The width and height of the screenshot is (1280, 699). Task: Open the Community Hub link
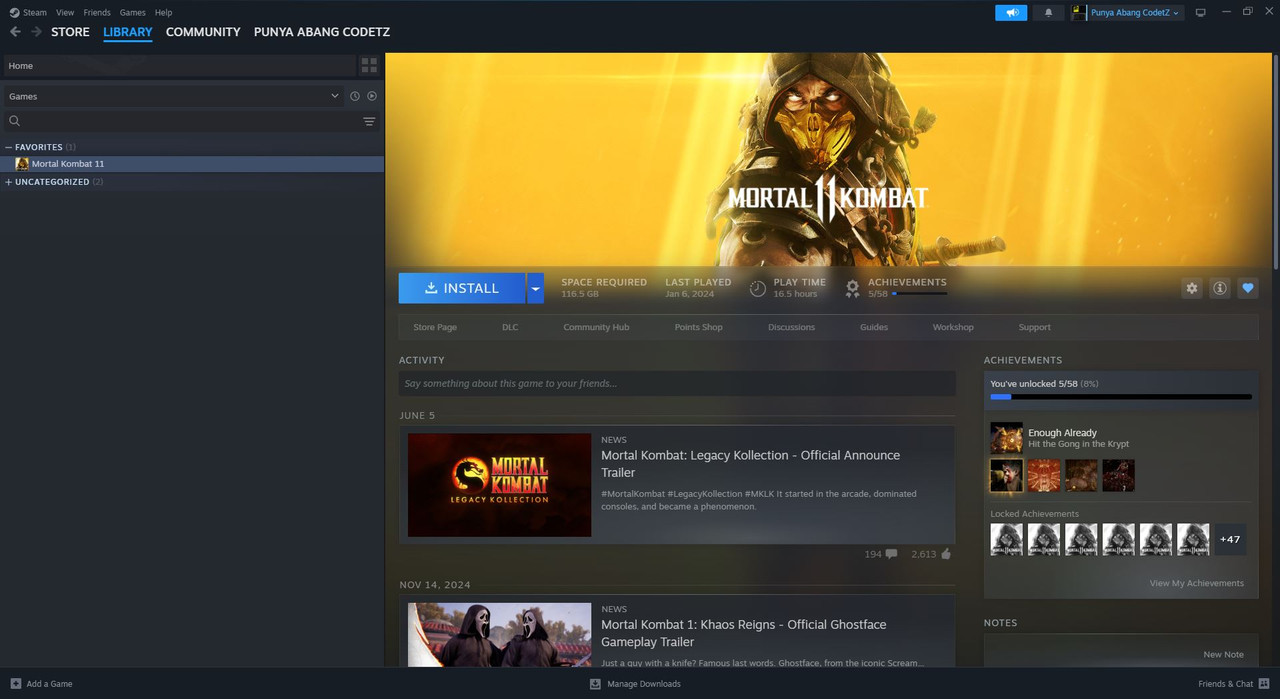(596, 327)
